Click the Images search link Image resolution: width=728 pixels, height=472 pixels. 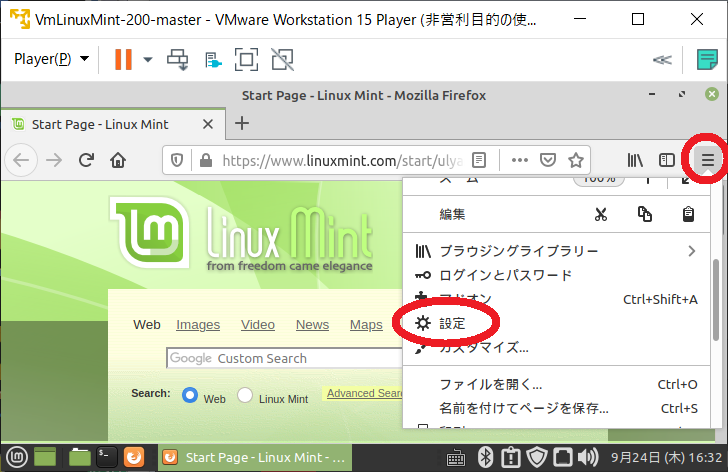[x=198, y=325]
